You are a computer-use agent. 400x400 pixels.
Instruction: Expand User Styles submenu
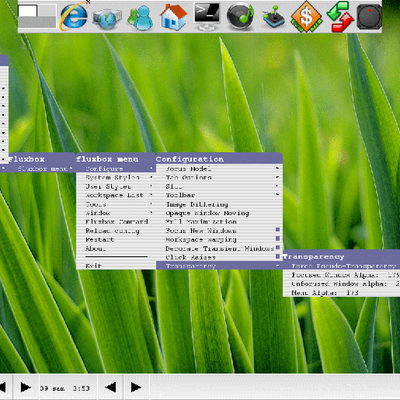pos(116,186)
